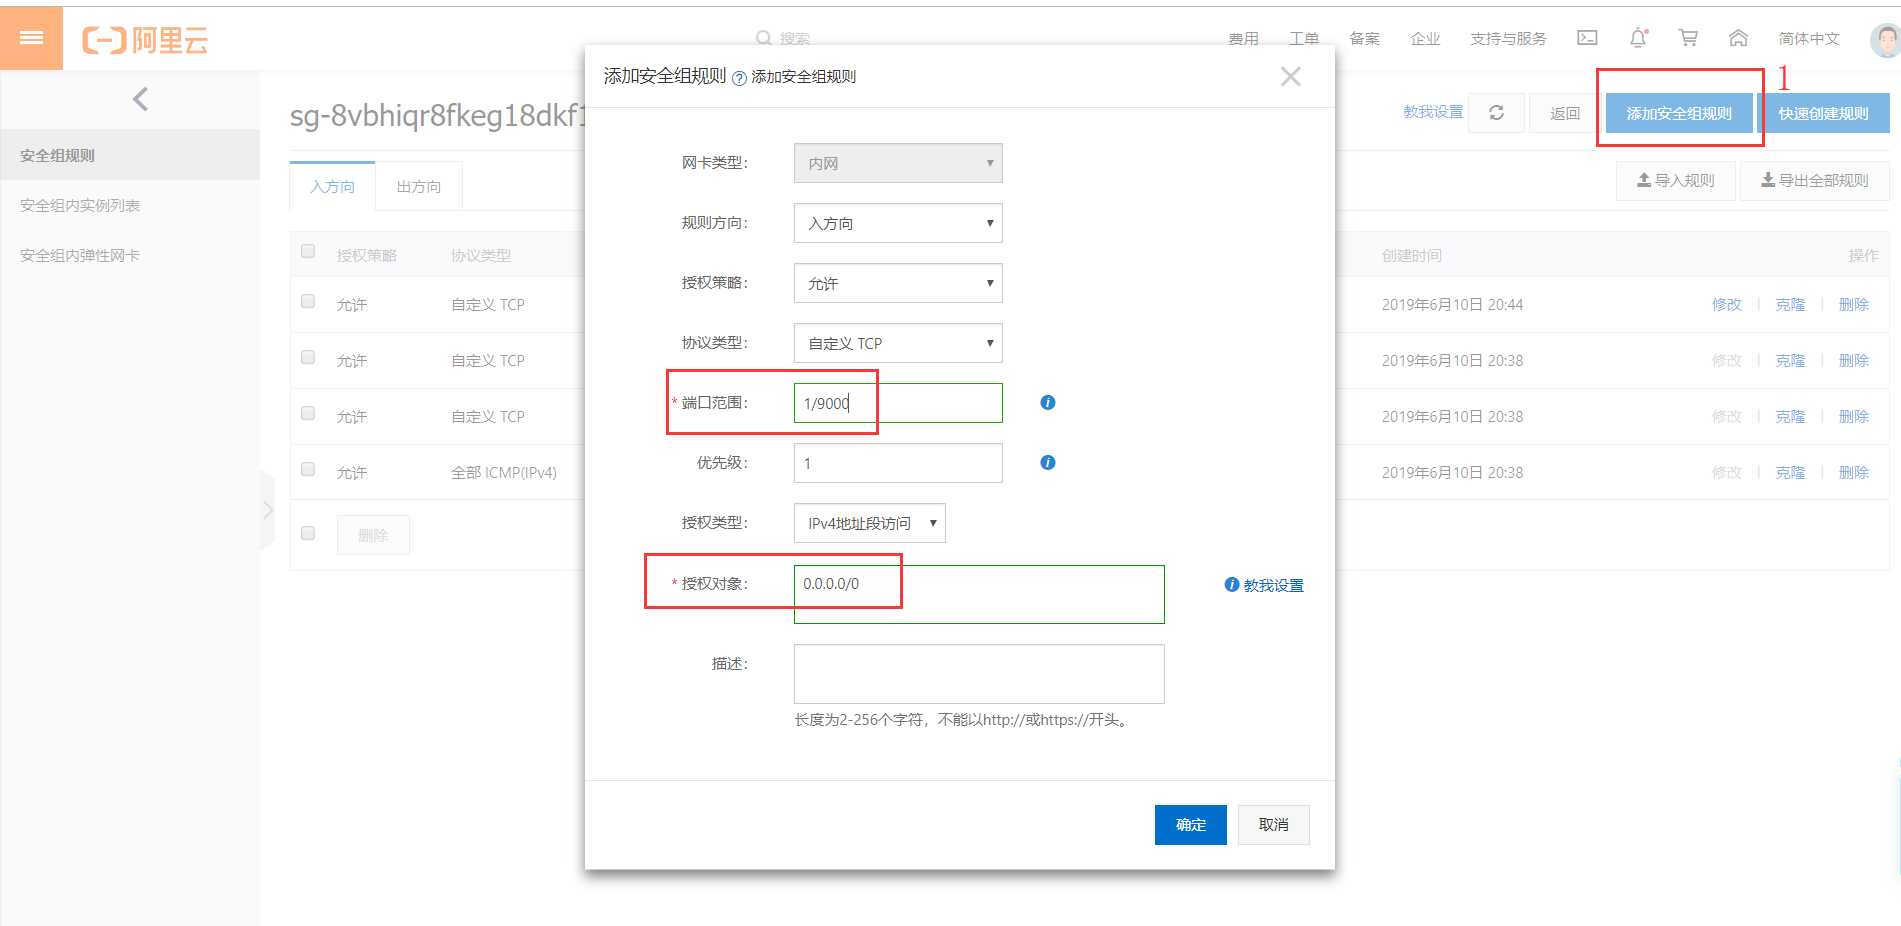The width and height of the screenshot is (1901, 926).
Task: Close the add security group rule dialog
Action: click(x=1290, y=77)
